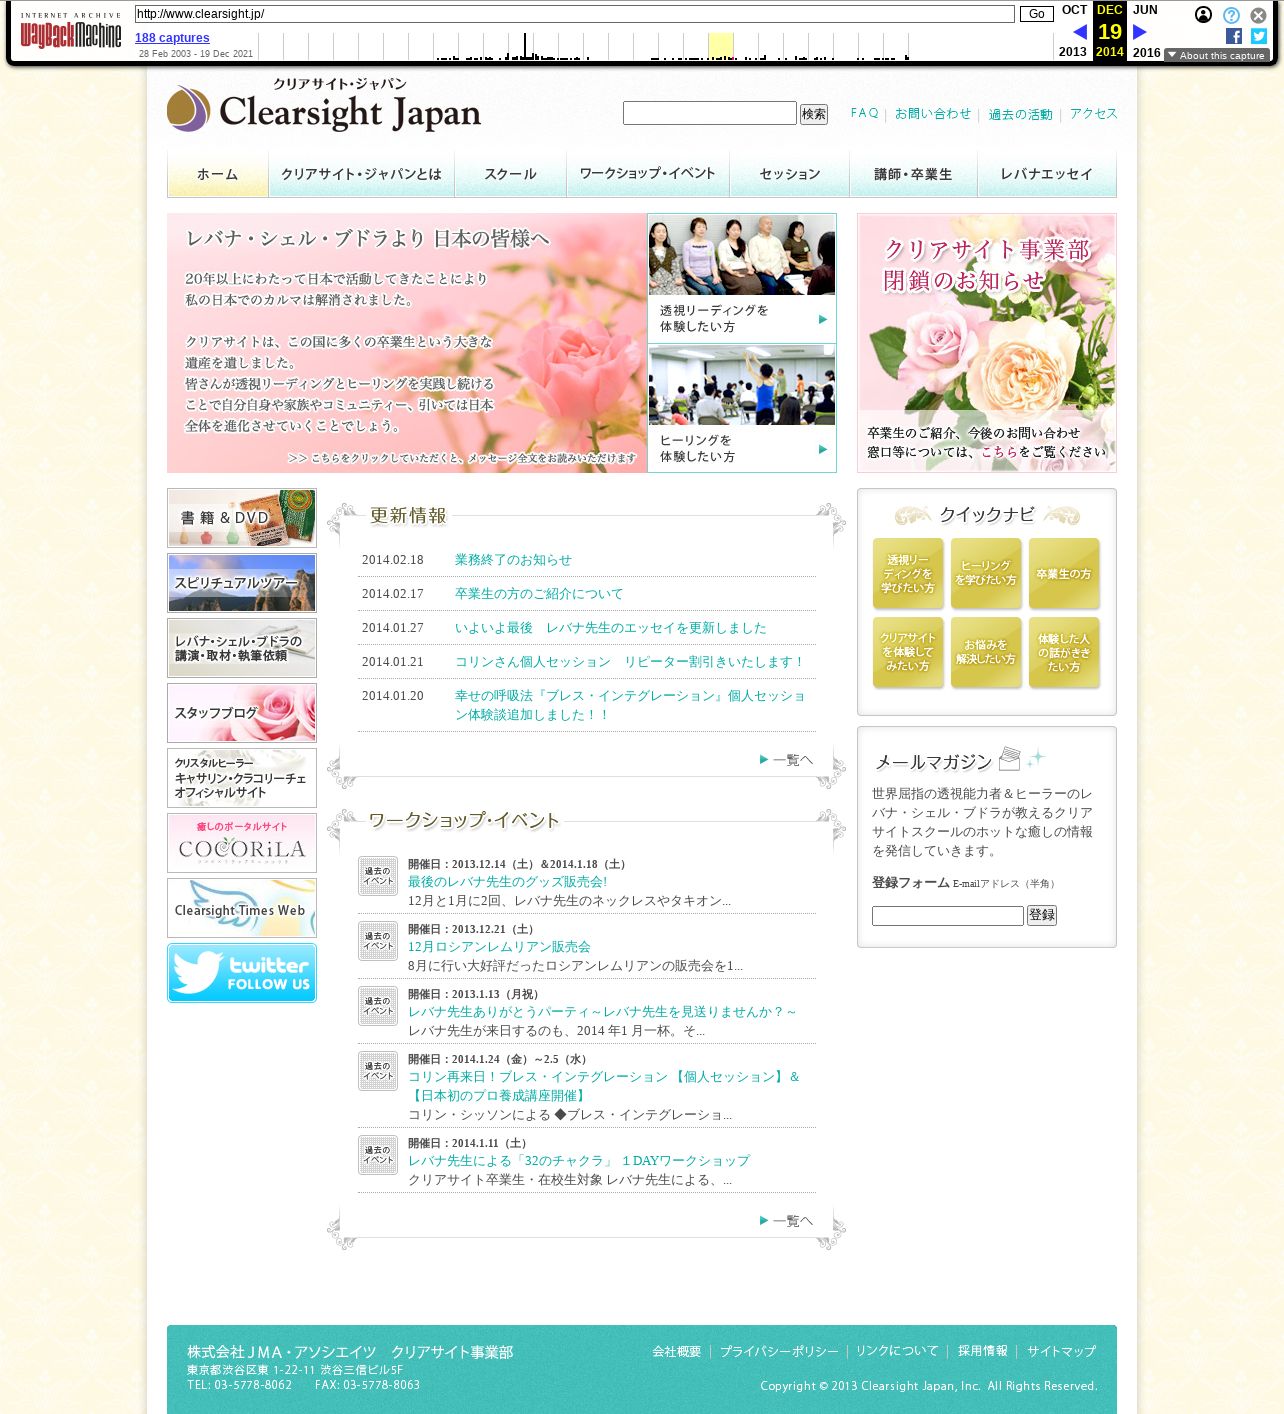Click 一覧へ under 更新情報
This screenshot has width=1284, height=1414.
(x=787, y=760)
